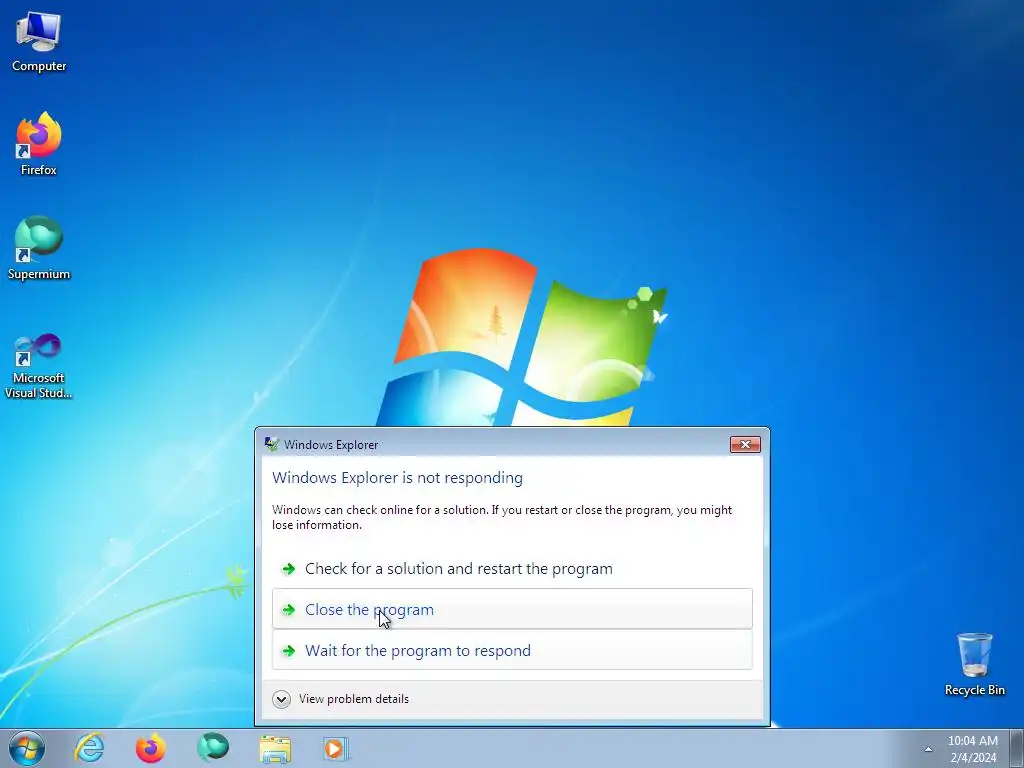Image resolution: width=1024 pixels, height=768 pixels.
Task: Choose Check for a solution and restart the program
Action: point(512,568)
